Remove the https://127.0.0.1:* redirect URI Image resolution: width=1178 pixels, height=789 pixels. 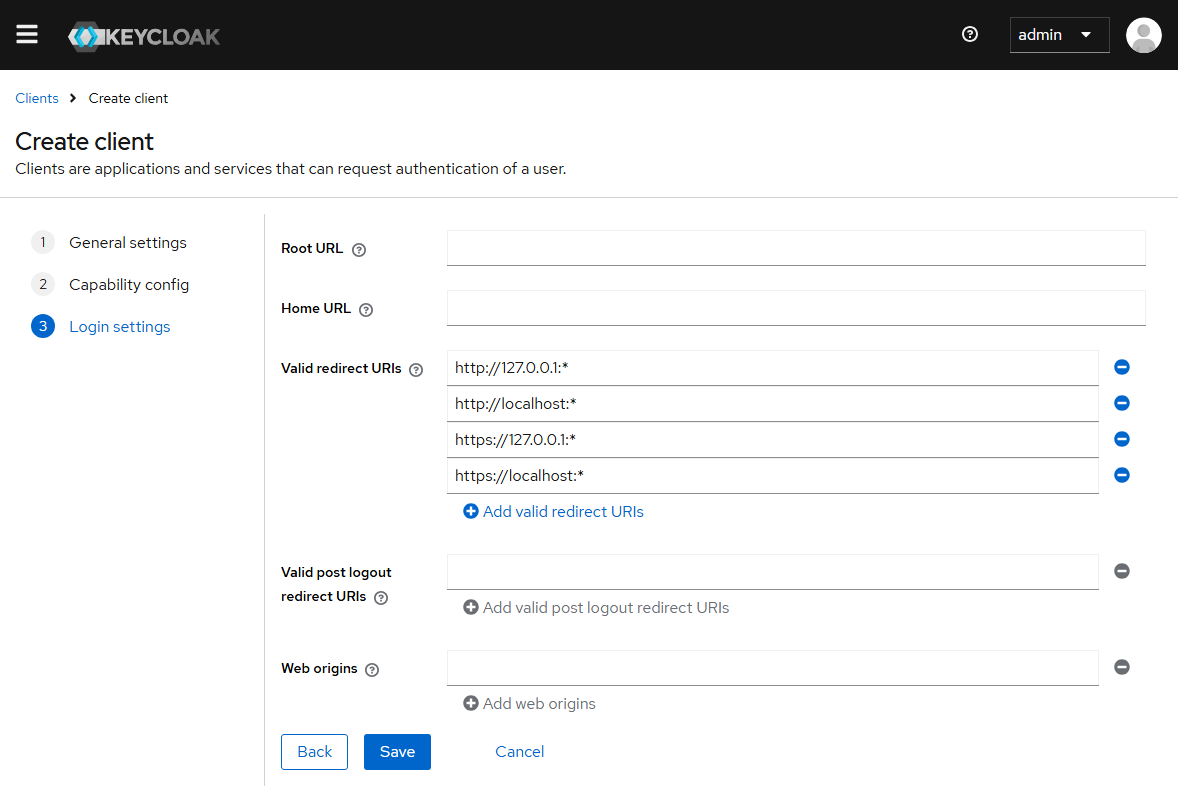pos(1121,440)
